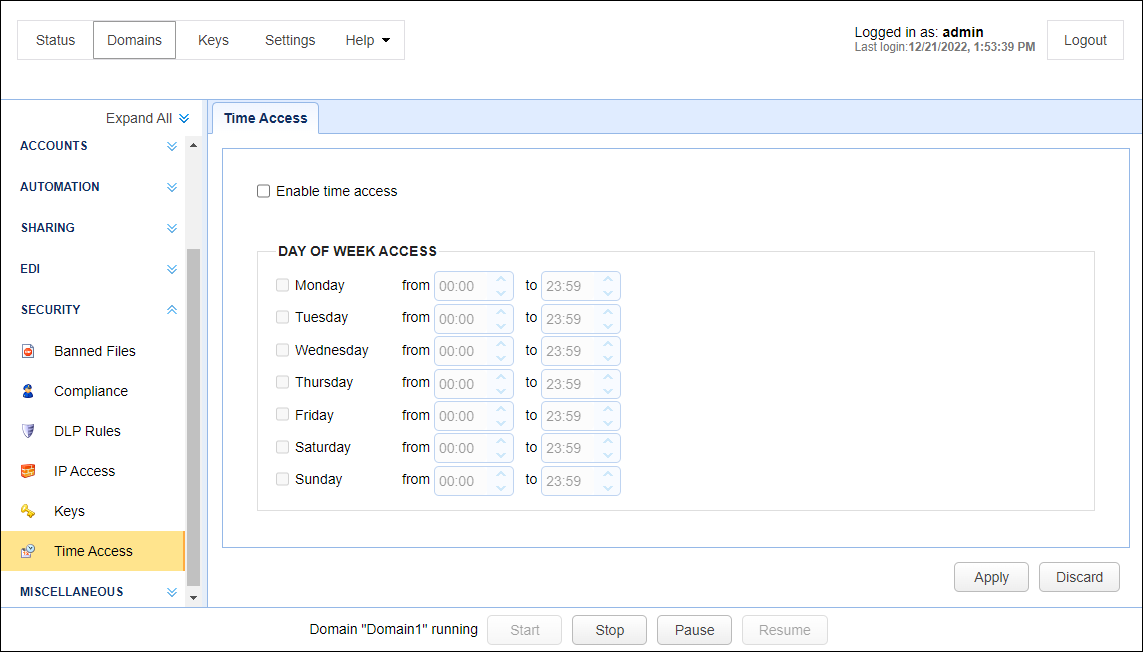Click the Keys icon in Security section
Viewport: 1143px width, 652px height.
click(x=28, y=511)
